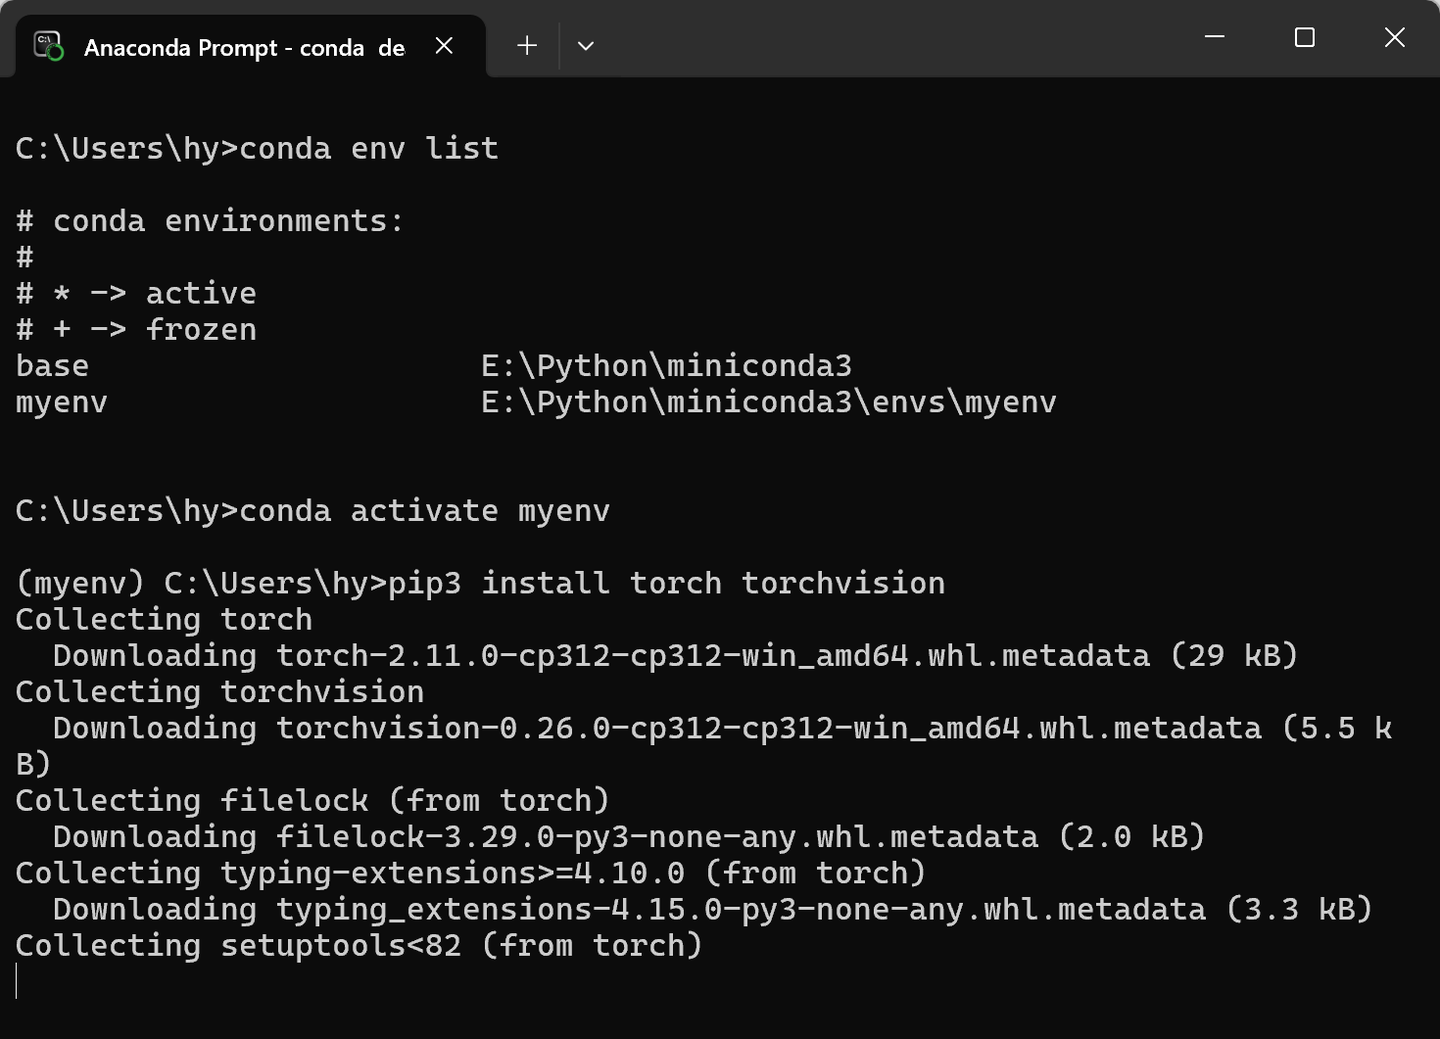Maximize the terminal window
Viewport: 1440px width, 1039px height.
(x=1305, y=37)
